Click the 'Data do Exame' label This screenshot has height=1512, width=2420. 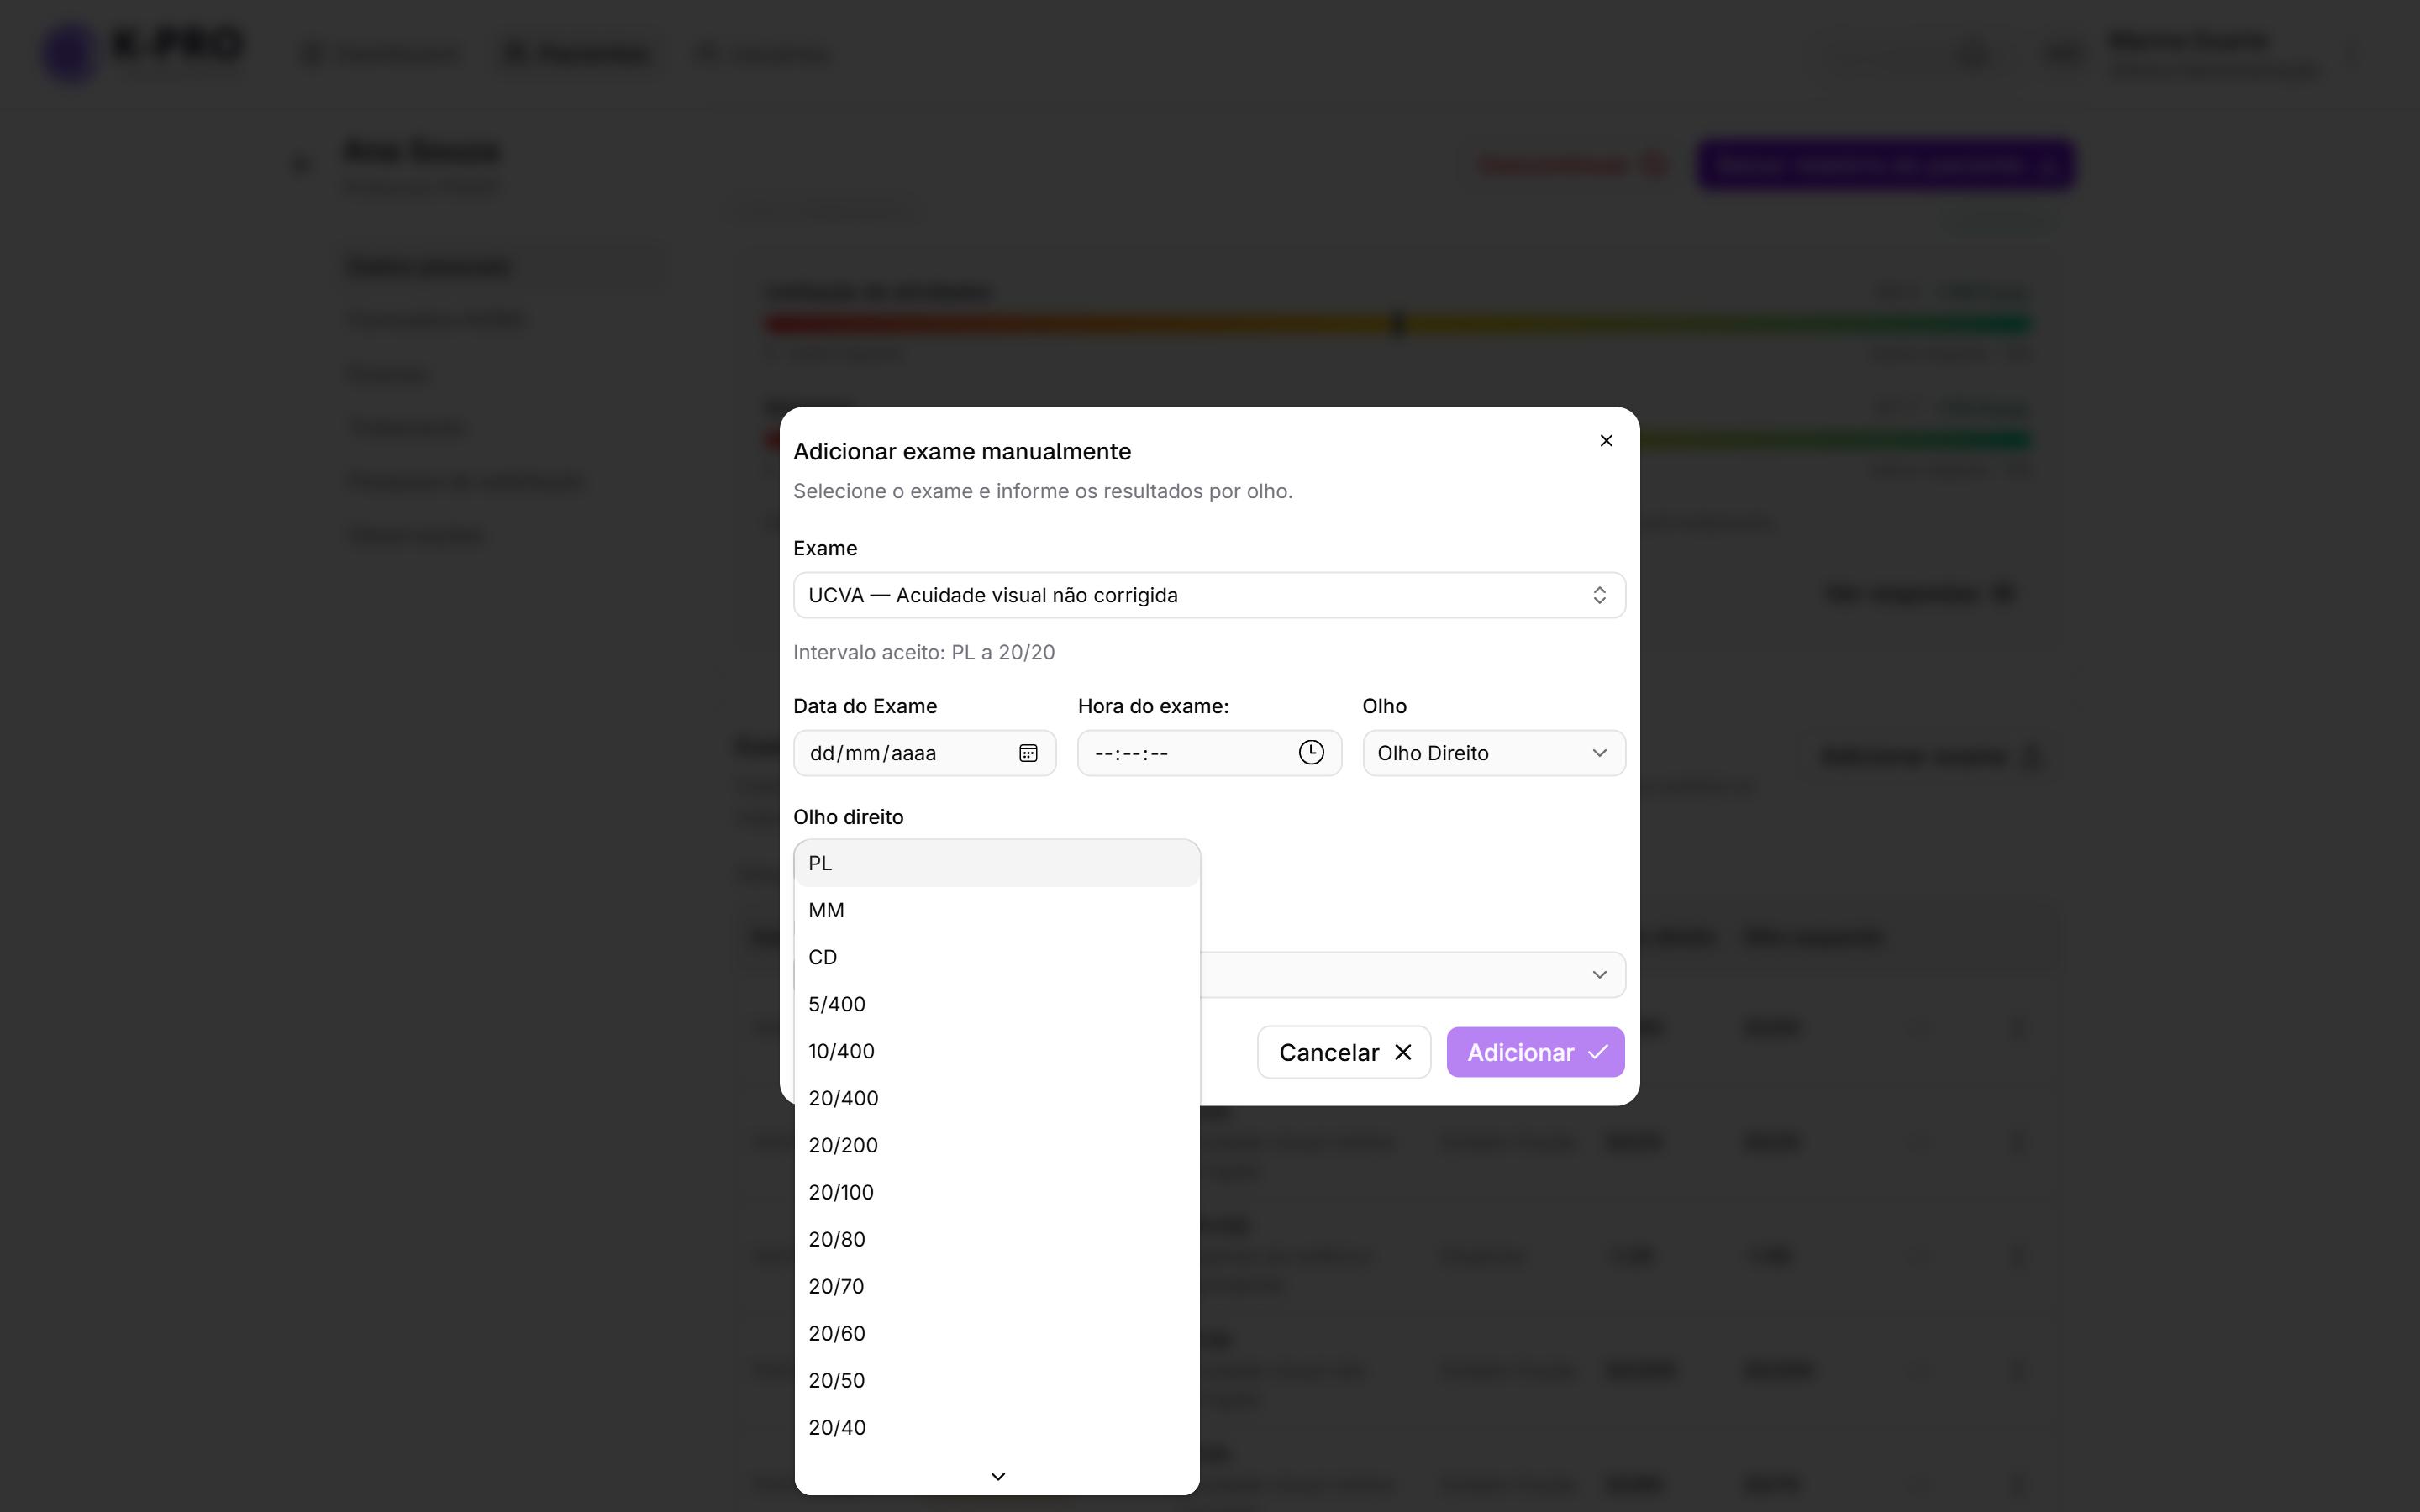click(865, 706)
